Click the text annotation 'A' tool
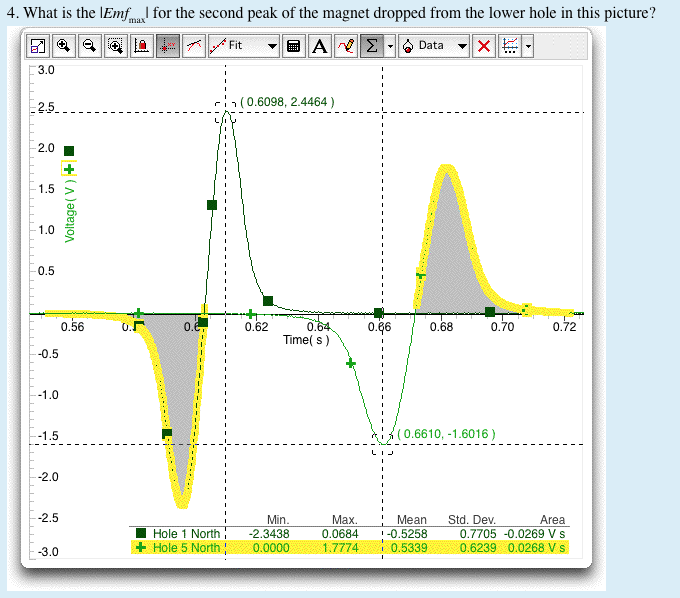The width and height of the screenshot is (680, 598). pyautogui.click(x=319, y=46)
